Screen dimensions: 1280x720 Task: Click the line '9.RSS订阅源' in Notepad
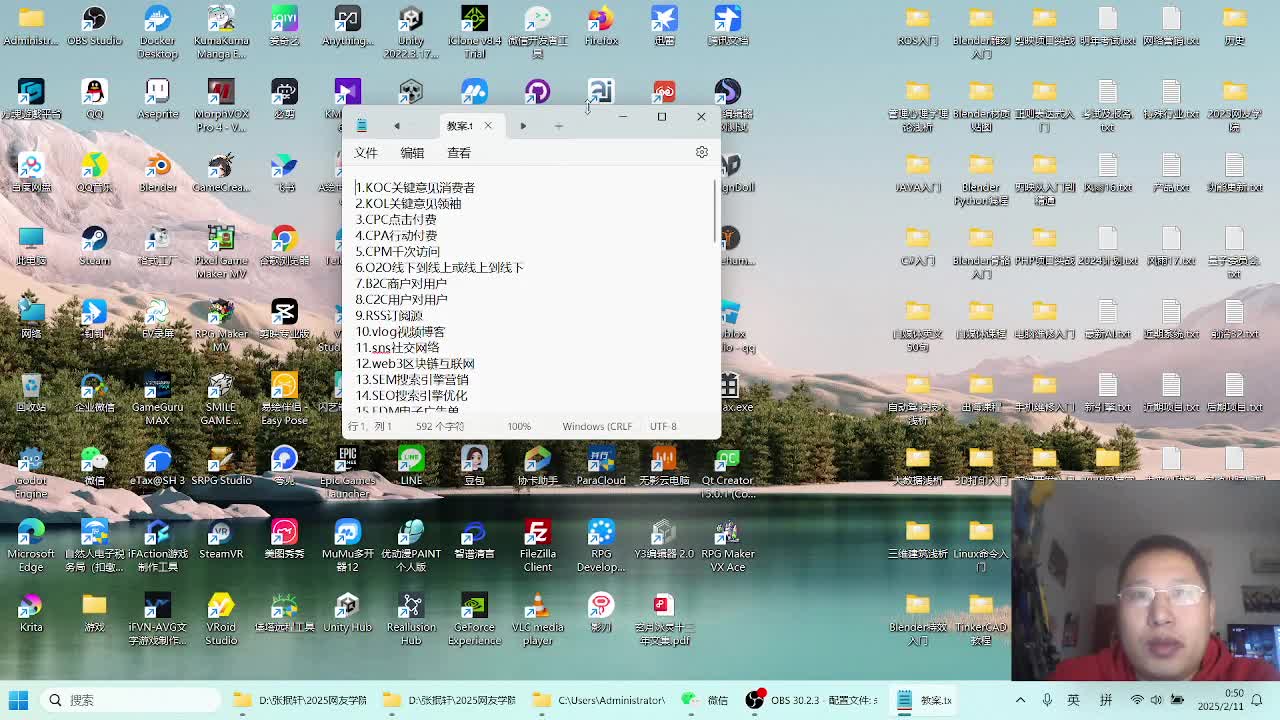pos(389,315)
